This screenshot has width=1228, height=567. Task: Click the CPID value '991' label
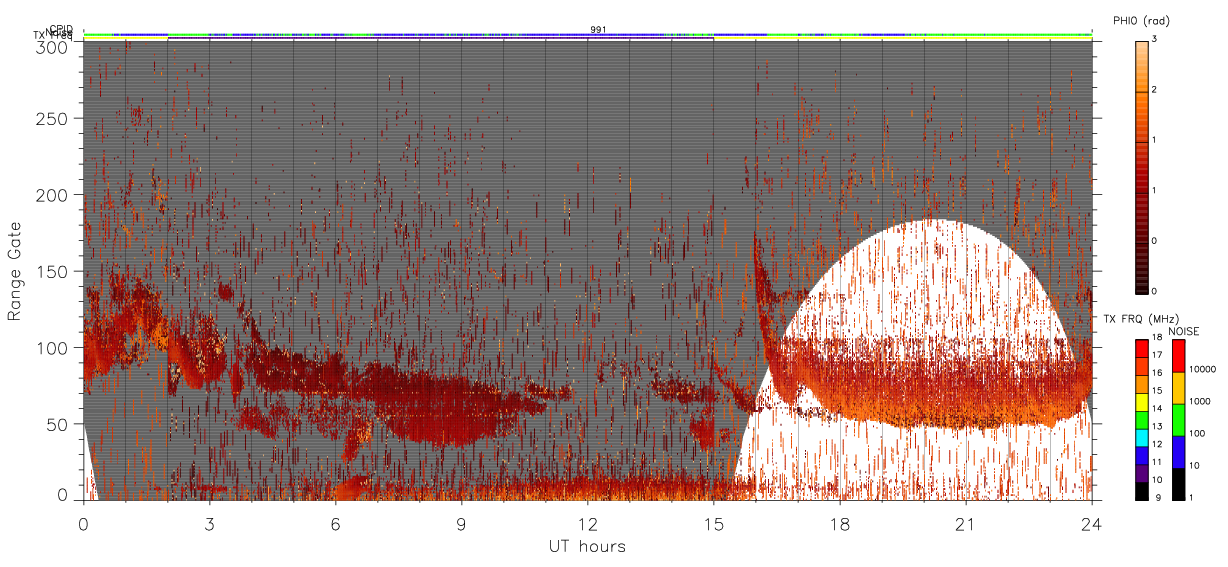point(598,30)
